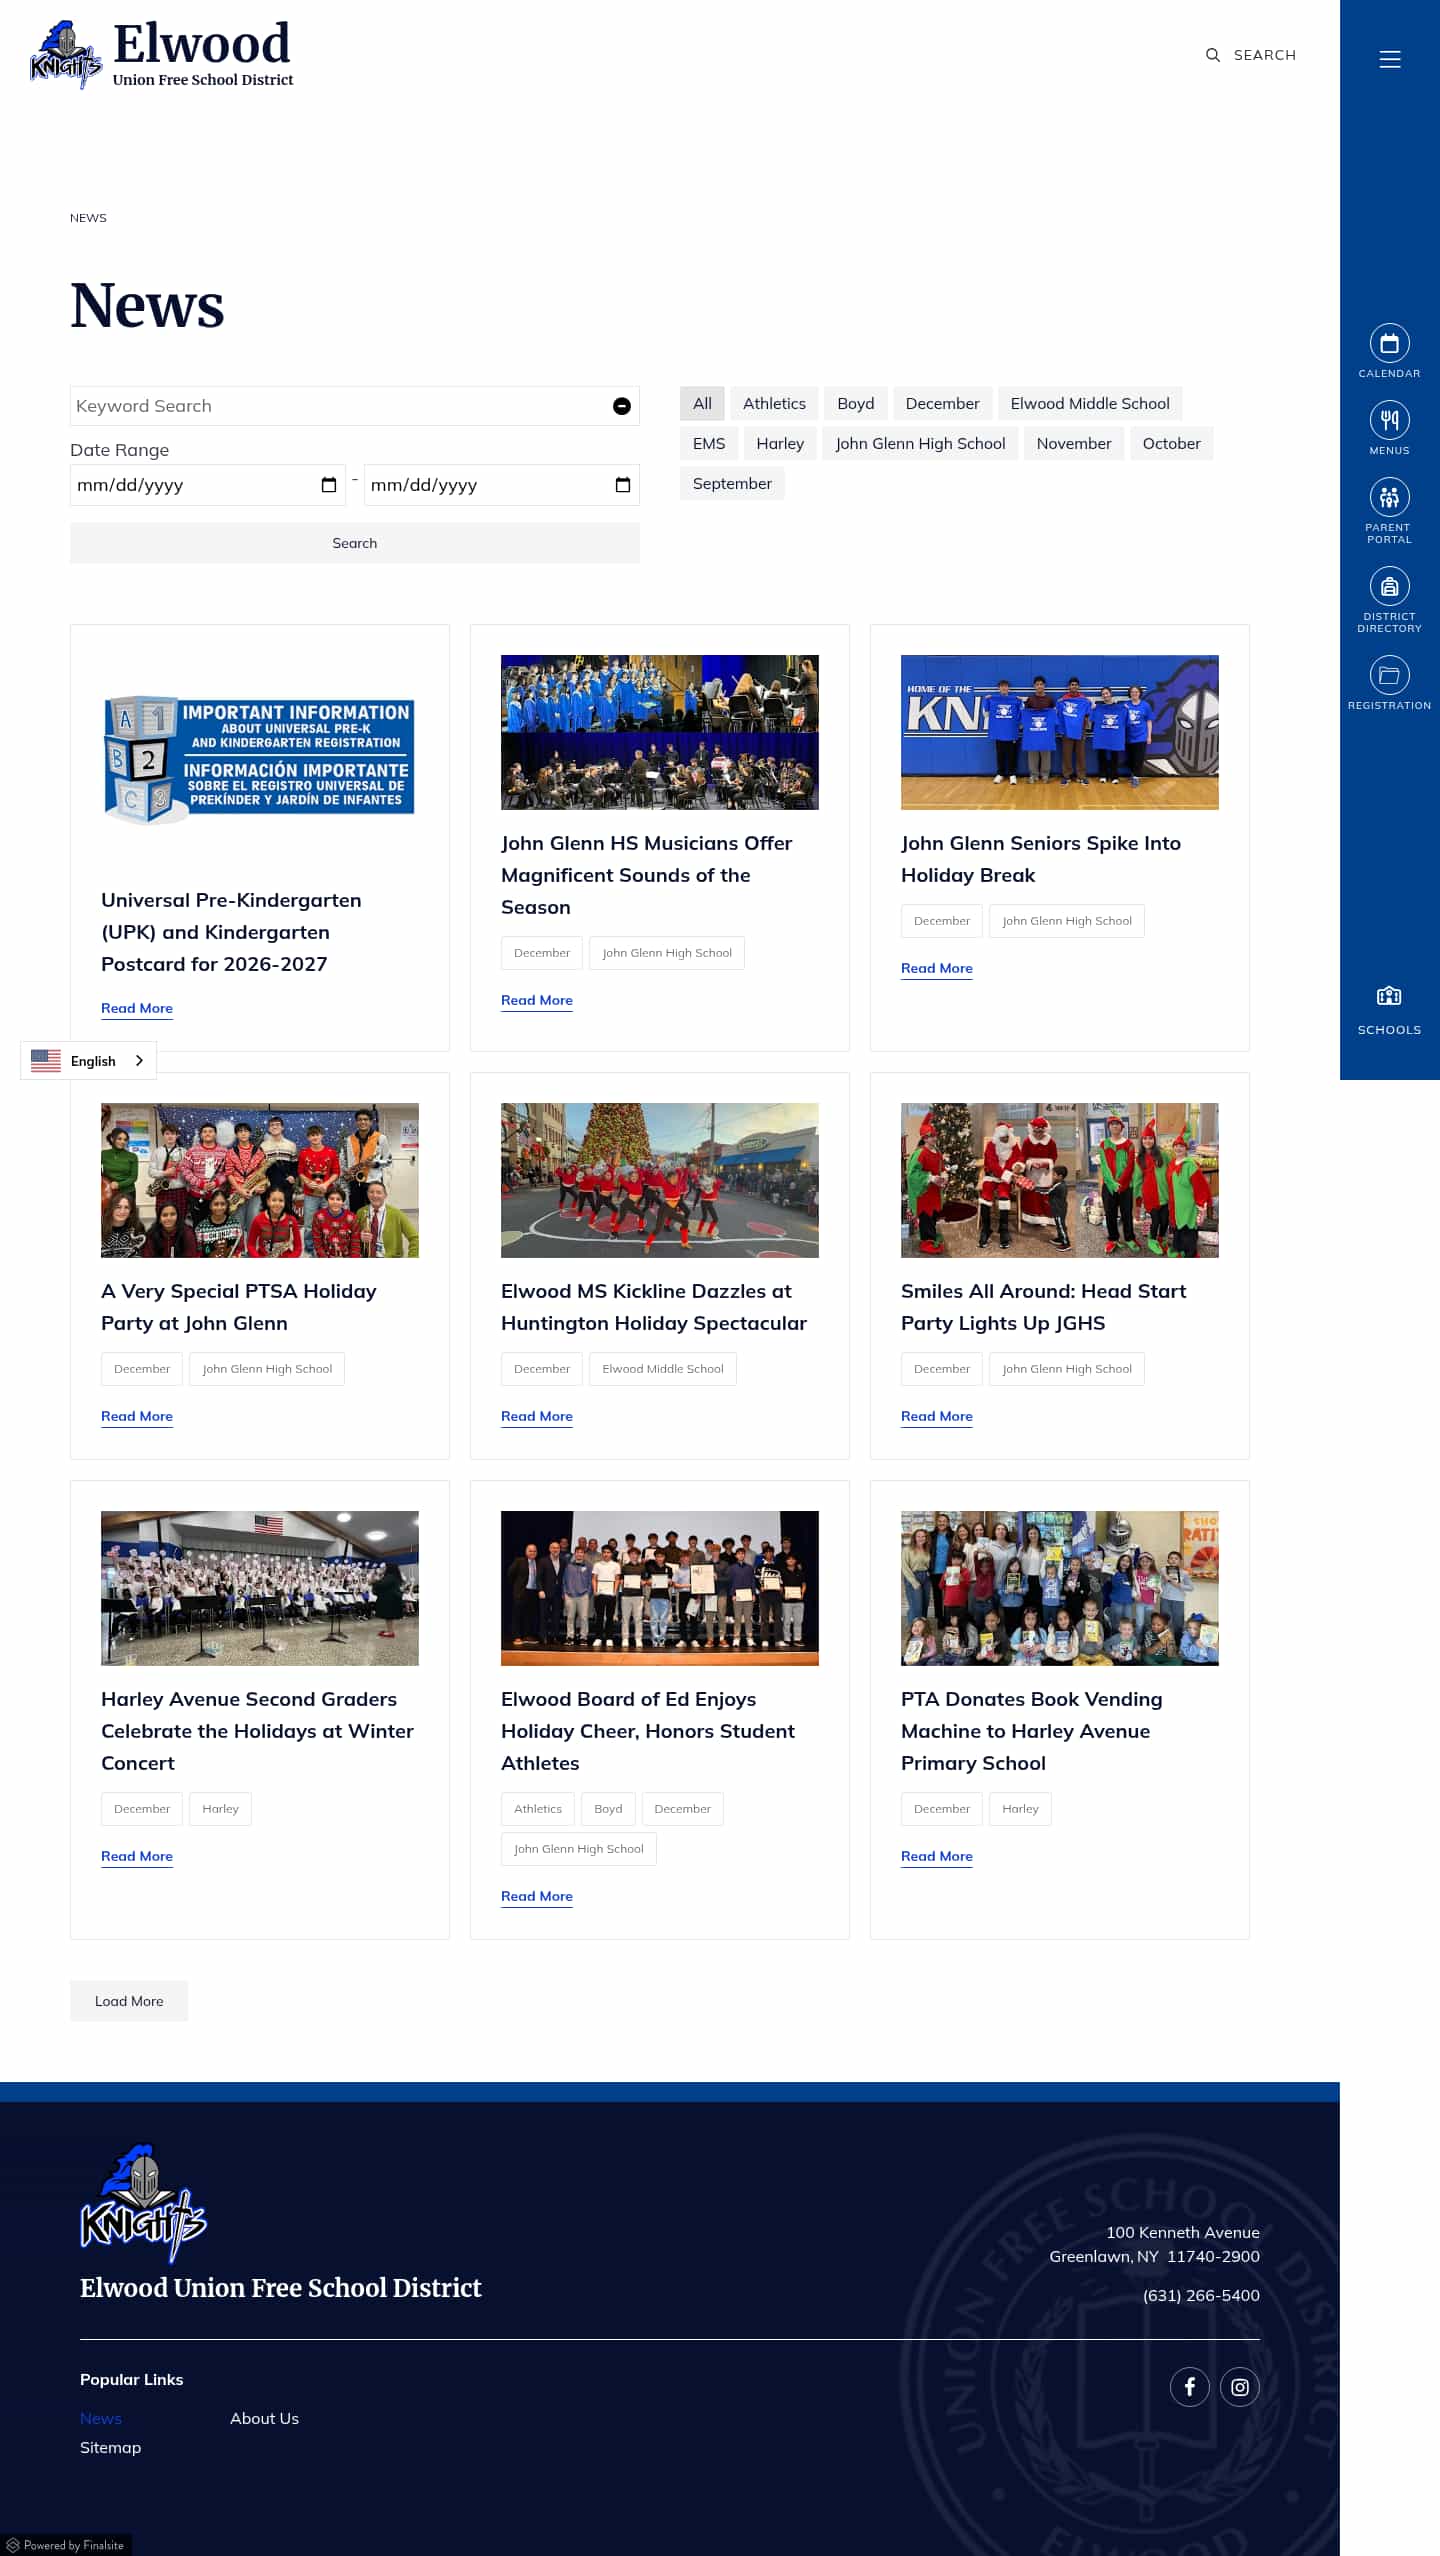The height and width of the screenshot is (2556, 1440).
Task: Filter news by Elwood Middle School
Action: (x=1089, y=403)
